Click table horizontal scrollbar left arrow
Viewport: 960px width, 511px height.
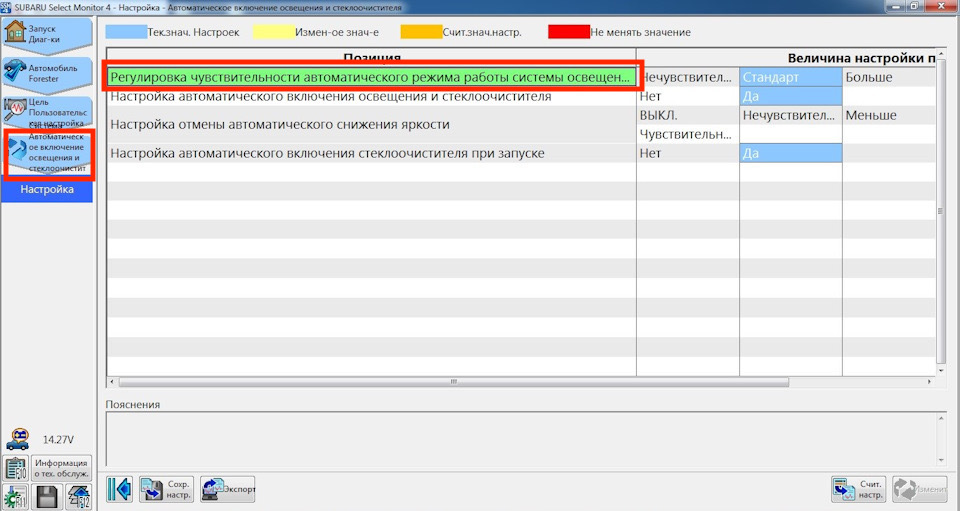112,382
